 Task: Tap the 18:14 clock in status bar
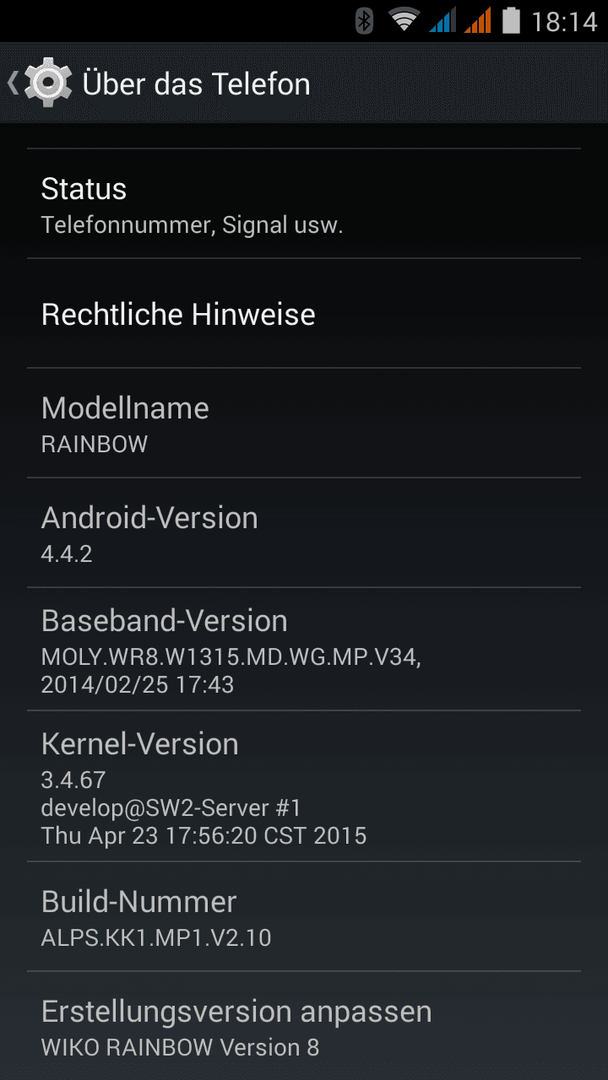point(564,21)
